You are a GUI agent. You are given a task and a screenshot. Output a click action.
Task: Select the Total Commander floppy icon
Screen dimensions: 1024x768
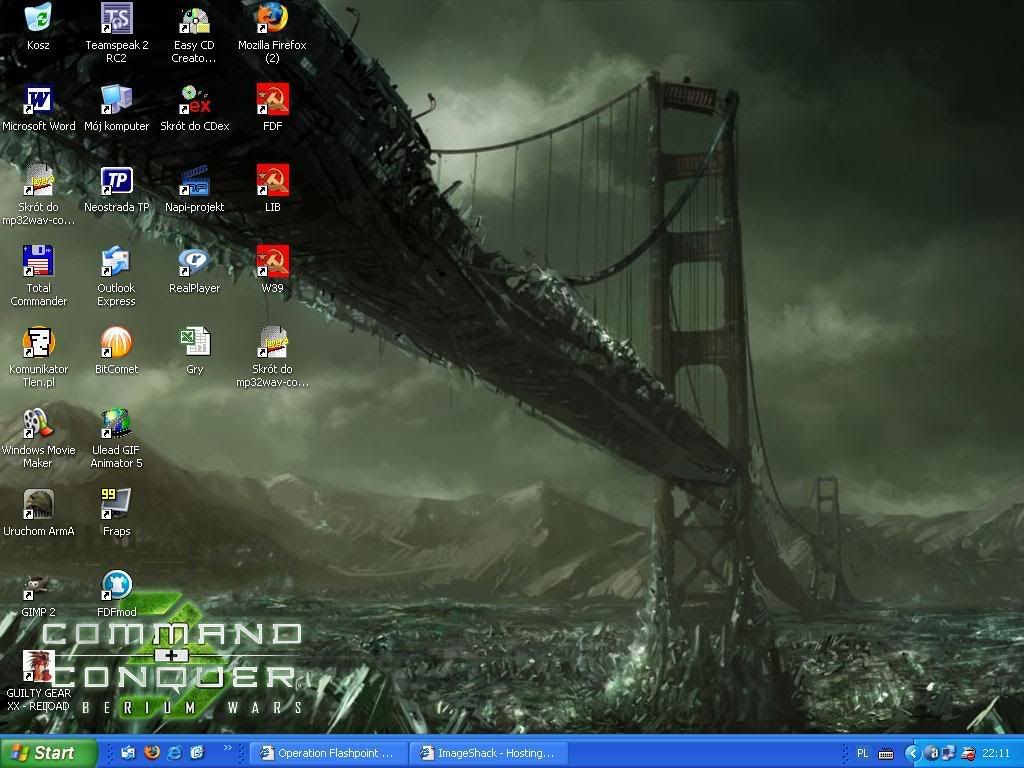point(38,261)
